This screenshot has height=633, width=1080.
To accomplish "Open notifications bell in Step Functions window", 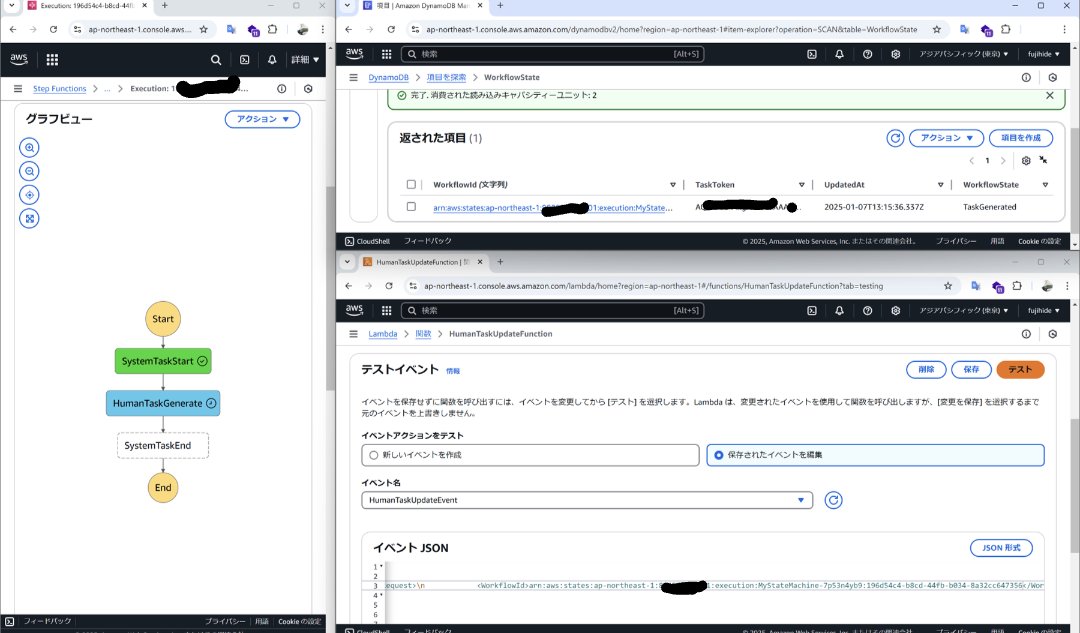I will coord(272,60).
